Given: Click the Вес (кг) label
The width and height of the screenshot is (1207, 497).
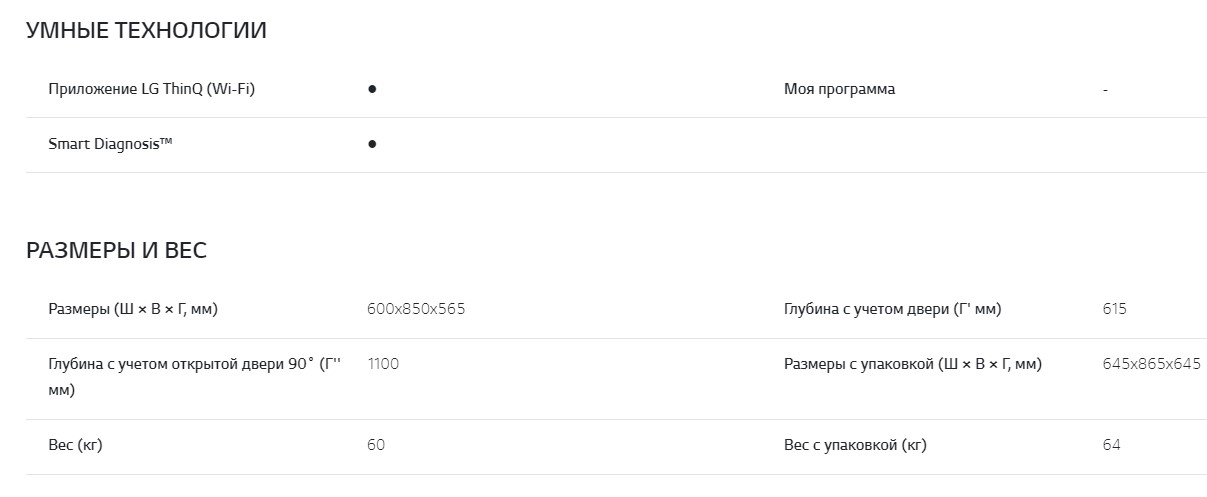Looking at the screenshot, I should 75,445.
